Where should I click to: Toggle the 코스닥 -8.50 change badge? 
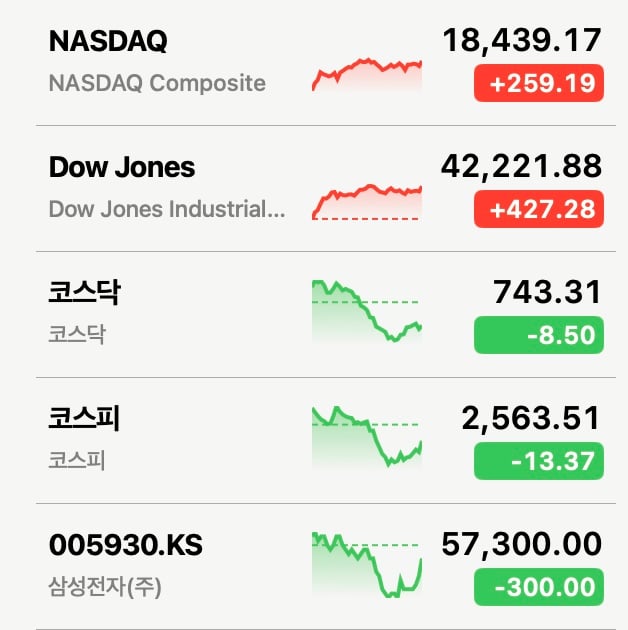point(539,335)
